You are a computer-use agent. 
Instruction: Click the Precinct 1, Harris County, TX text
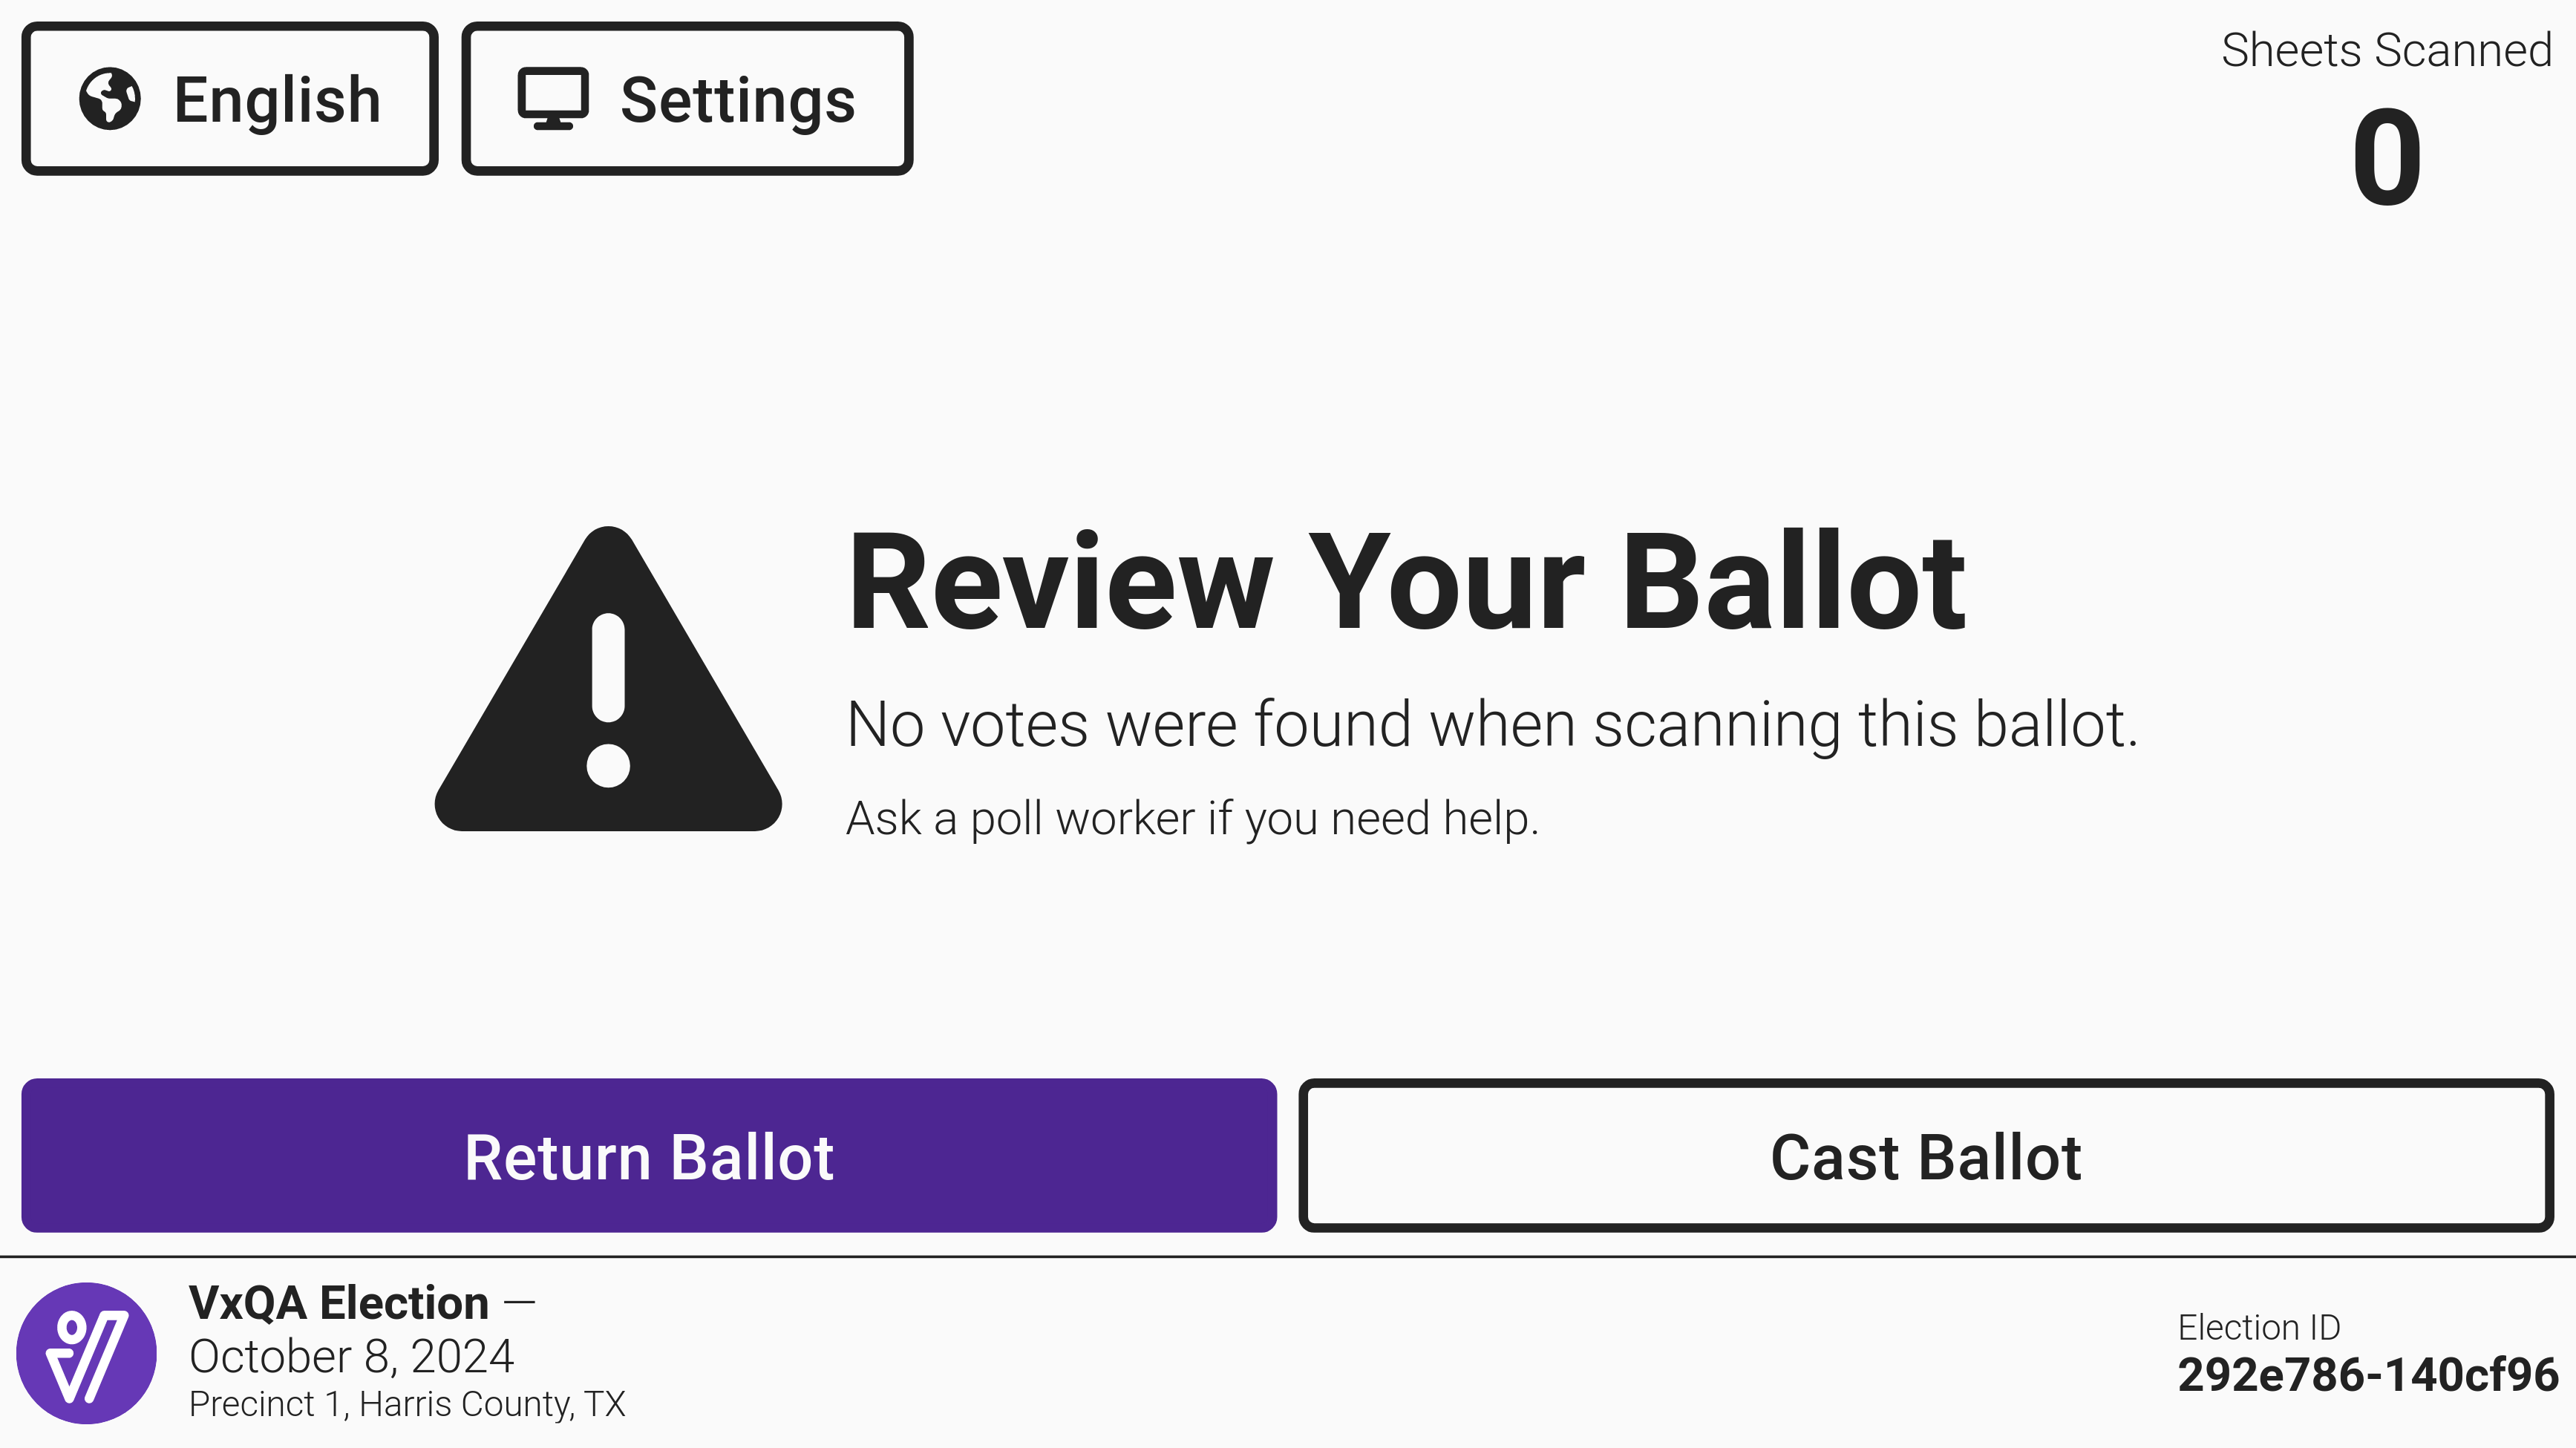[x=407, y=1404]
